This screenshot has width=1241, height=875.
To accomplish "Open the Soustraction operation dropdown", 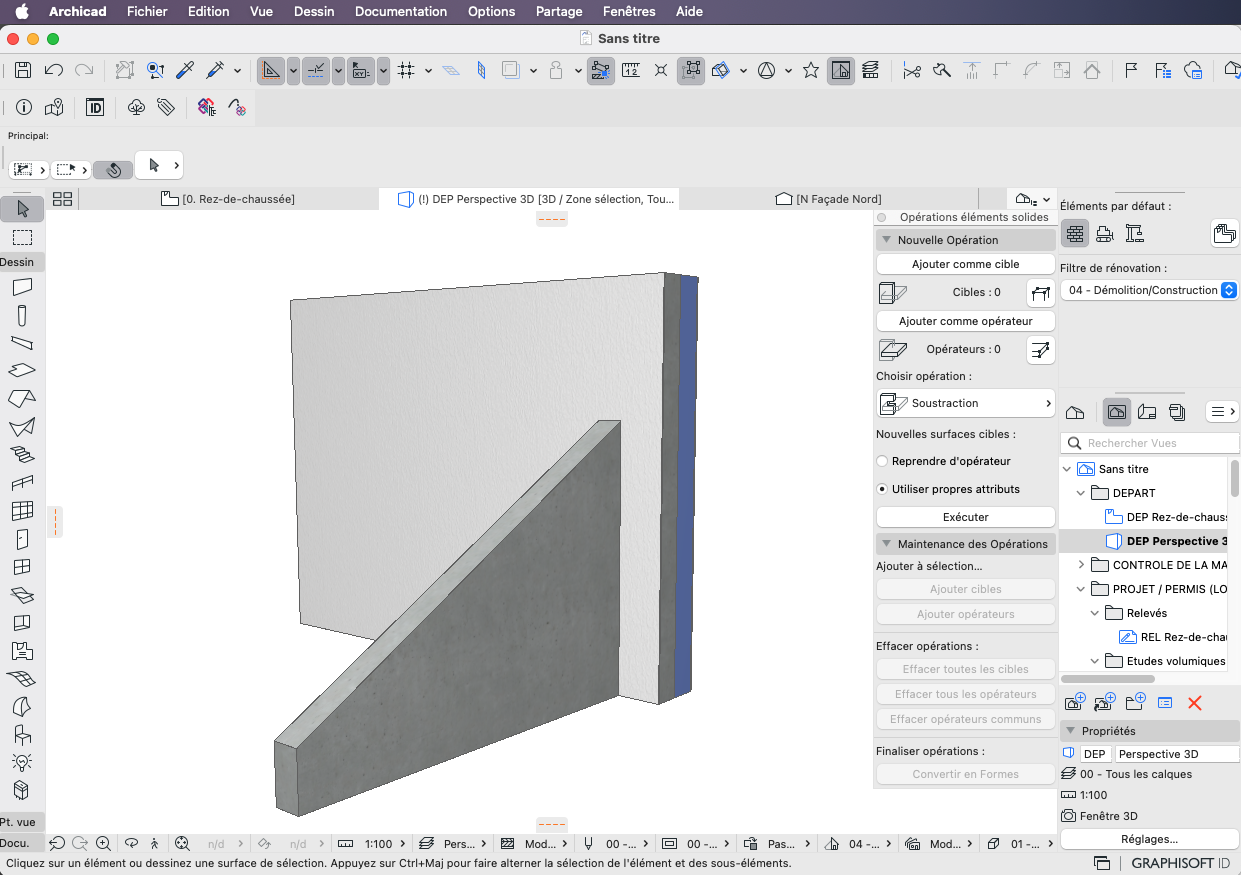I will [x=966, y=403].
